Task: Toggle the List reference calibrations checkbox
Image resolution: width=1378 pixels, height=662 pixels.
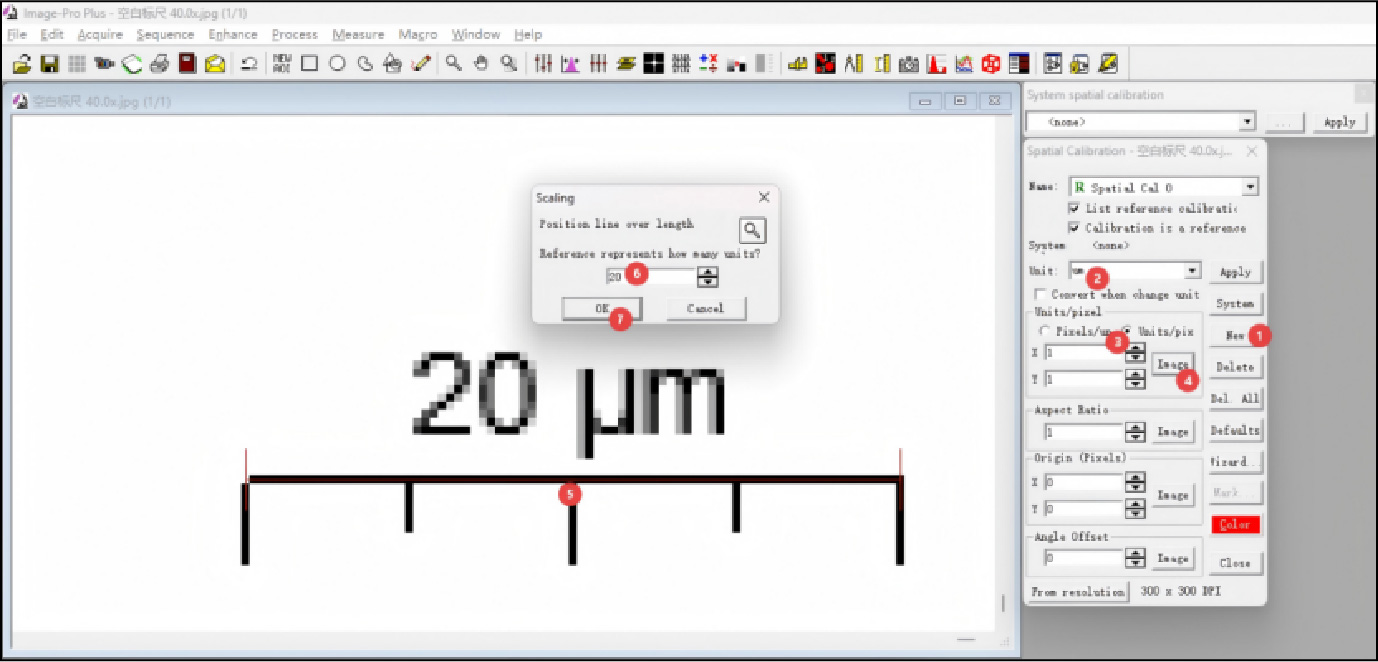Action: tap(1074, 208)
